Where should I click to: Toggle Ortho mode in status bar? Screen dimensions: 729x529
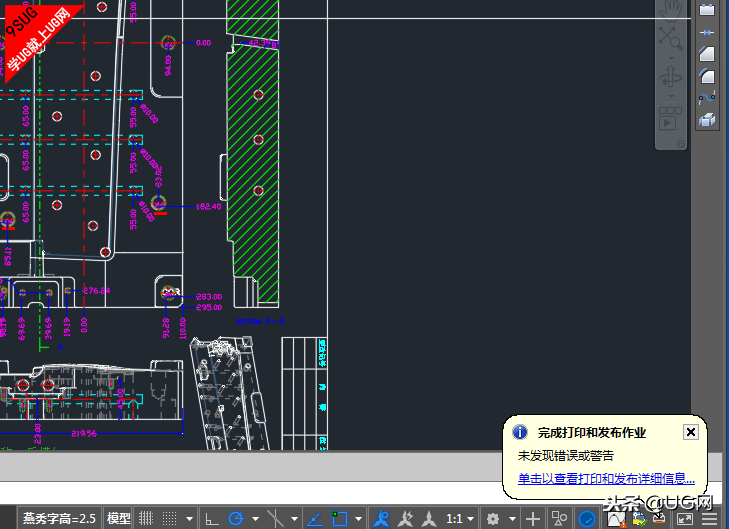tap(212, 518)
